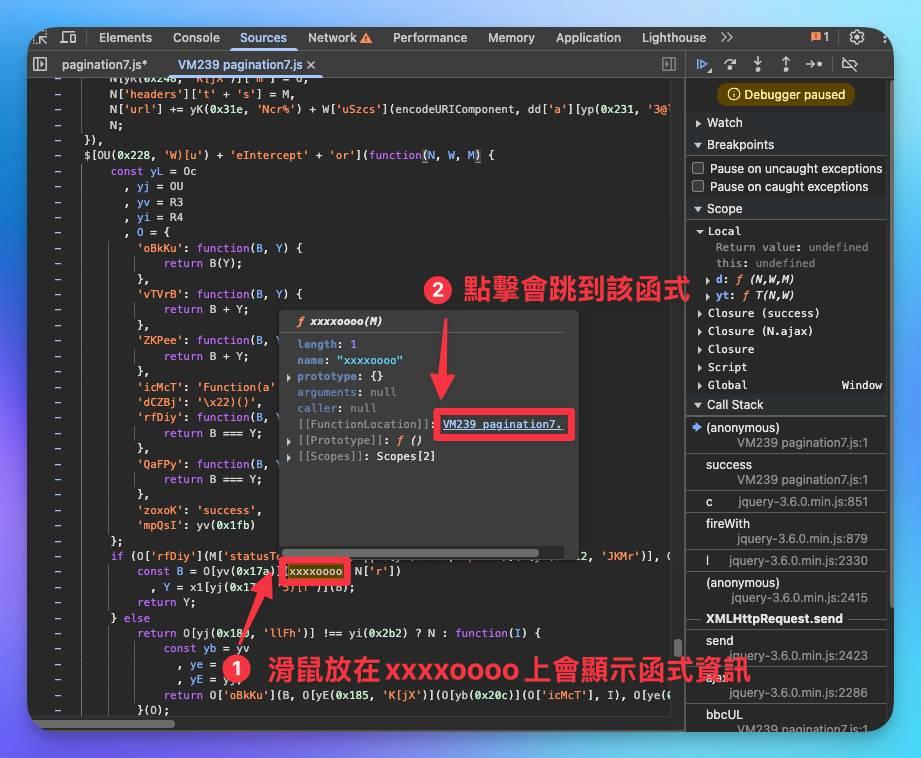Resume script execution

[x=702, y=65]
